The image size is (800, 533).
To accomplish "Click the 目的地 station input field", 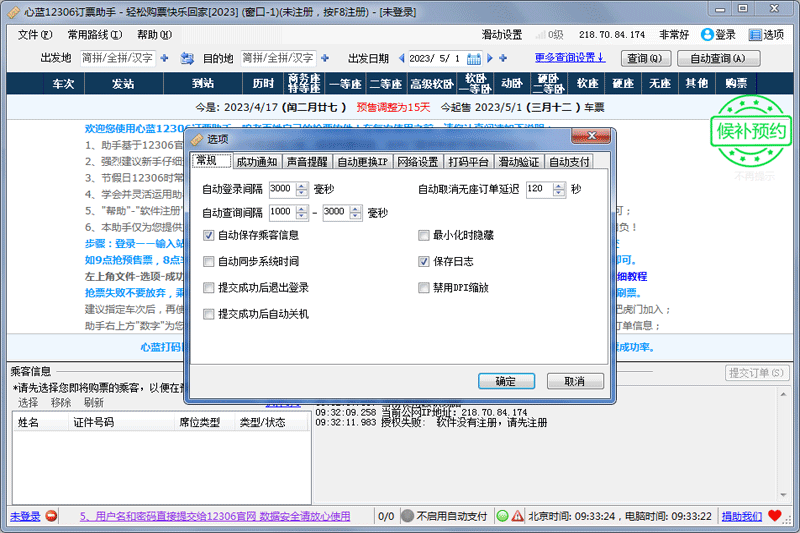I will tap(278, 58).
